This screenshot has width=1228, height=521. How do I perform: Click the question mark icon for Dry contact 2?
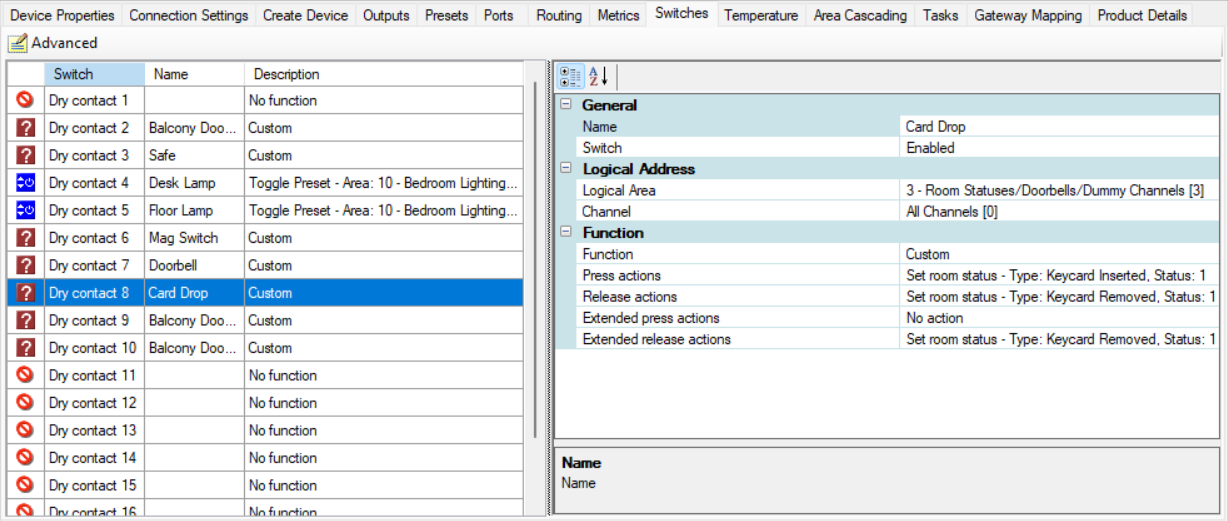point(26,128)
